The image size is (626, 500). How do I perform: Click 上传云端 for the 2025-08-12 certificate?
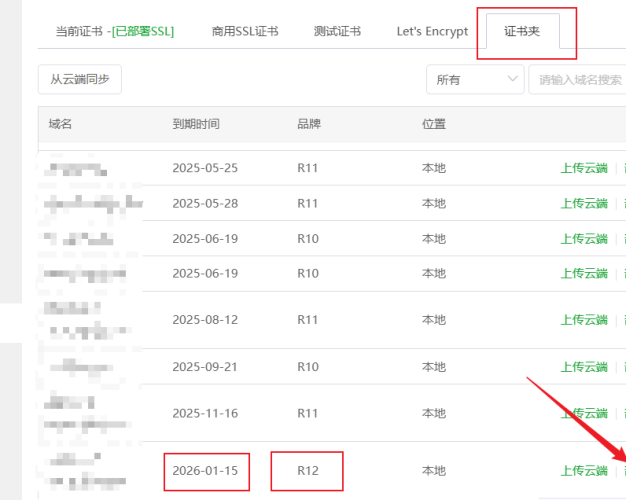click(584, 320)
